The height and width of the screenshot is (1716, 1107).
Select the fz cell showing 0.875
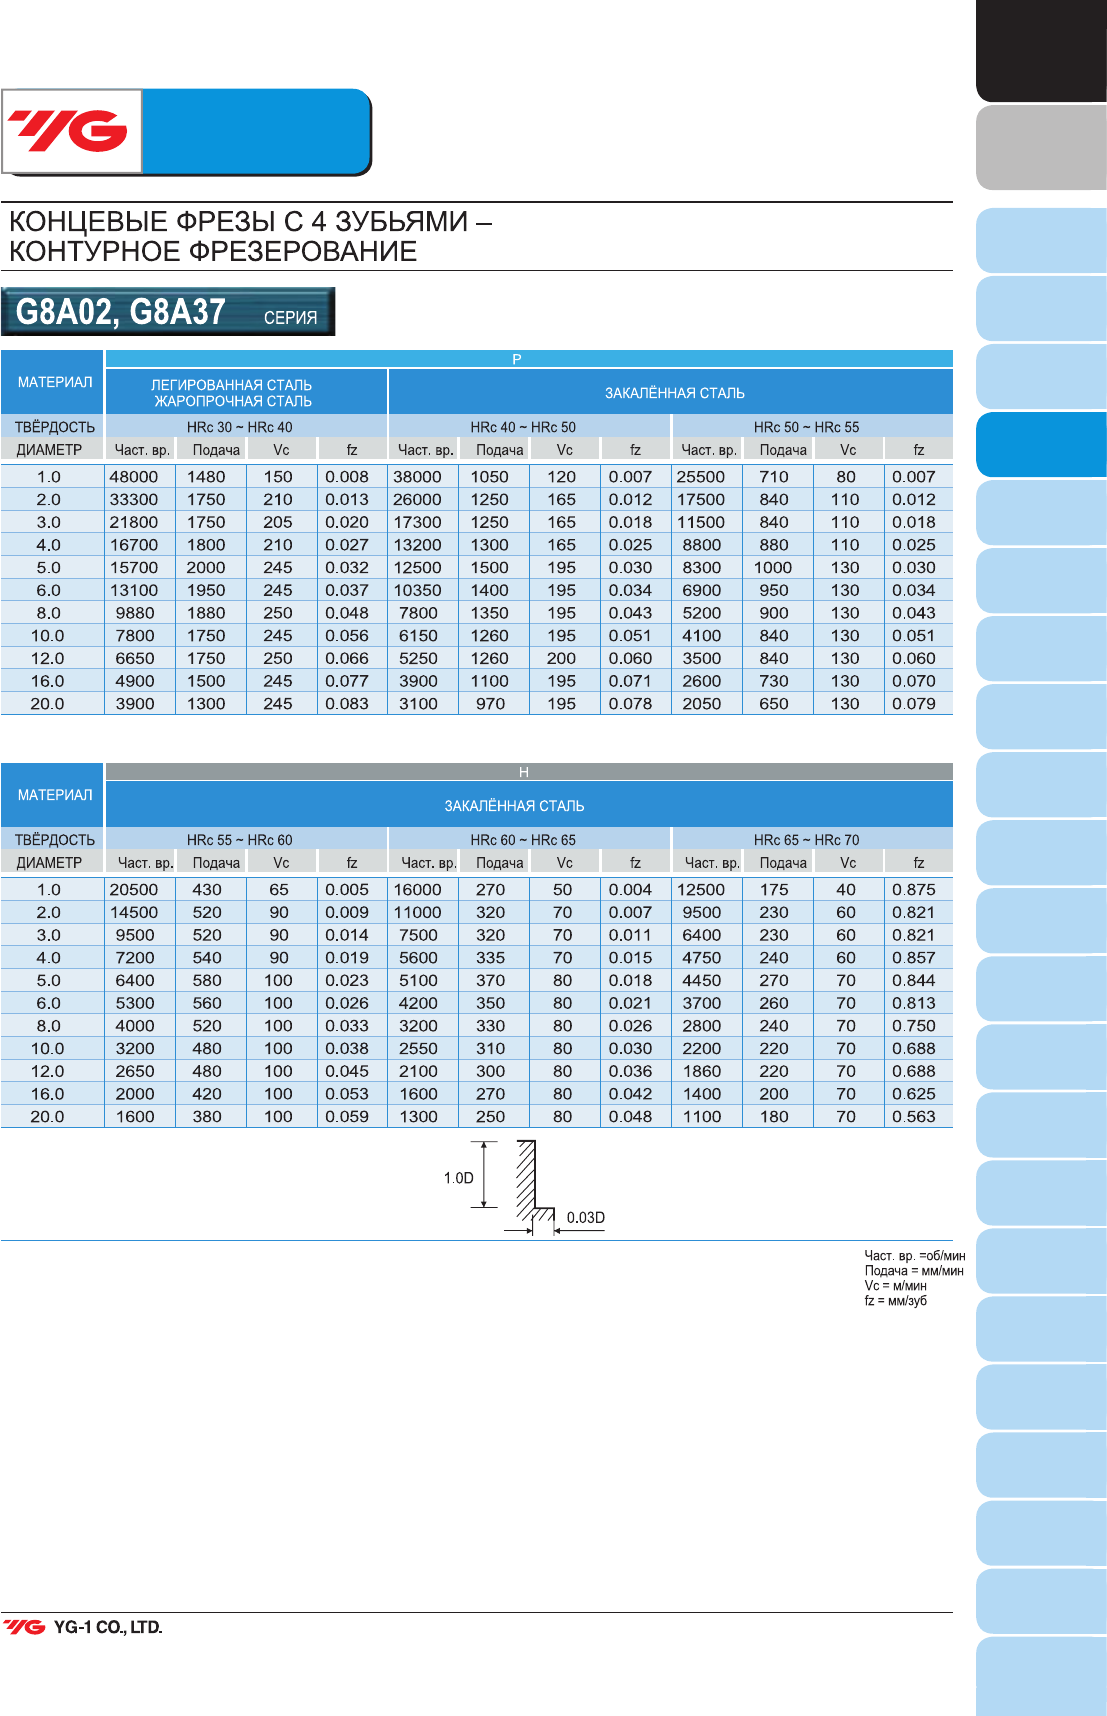pos(914,890)
